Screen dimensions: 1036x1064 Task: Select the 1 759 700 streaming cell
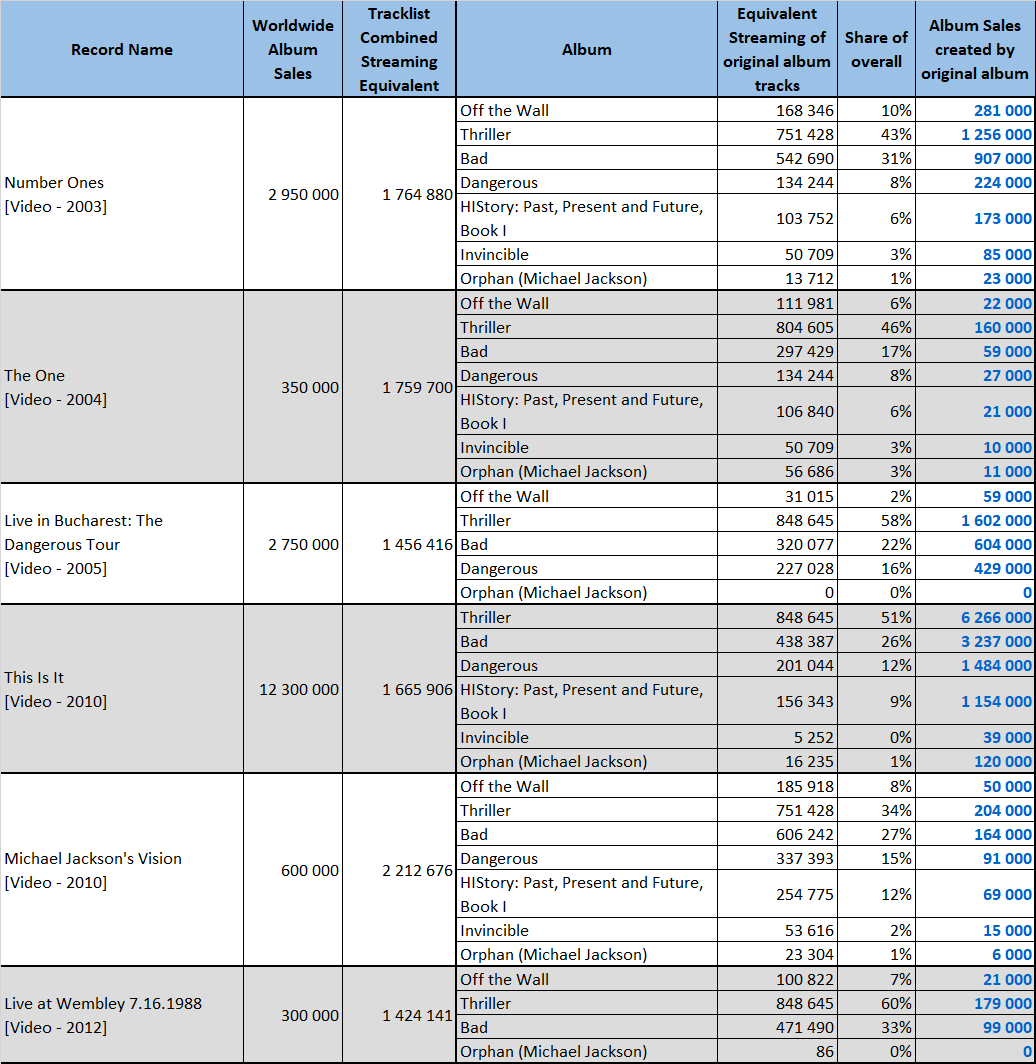click(x=399, y=387)
